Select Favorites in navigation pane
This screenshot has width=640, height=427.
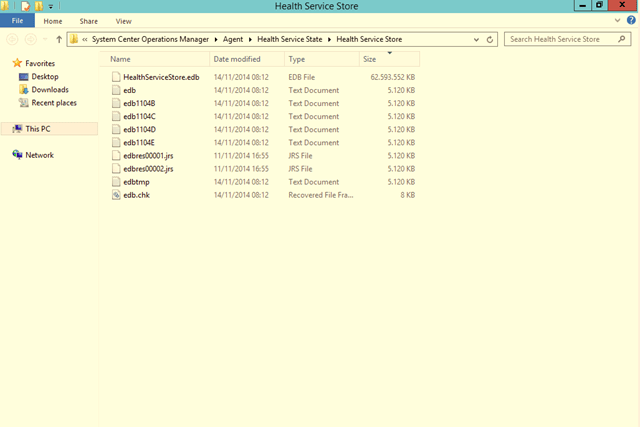pyautogui.click(x=40, y=63)
